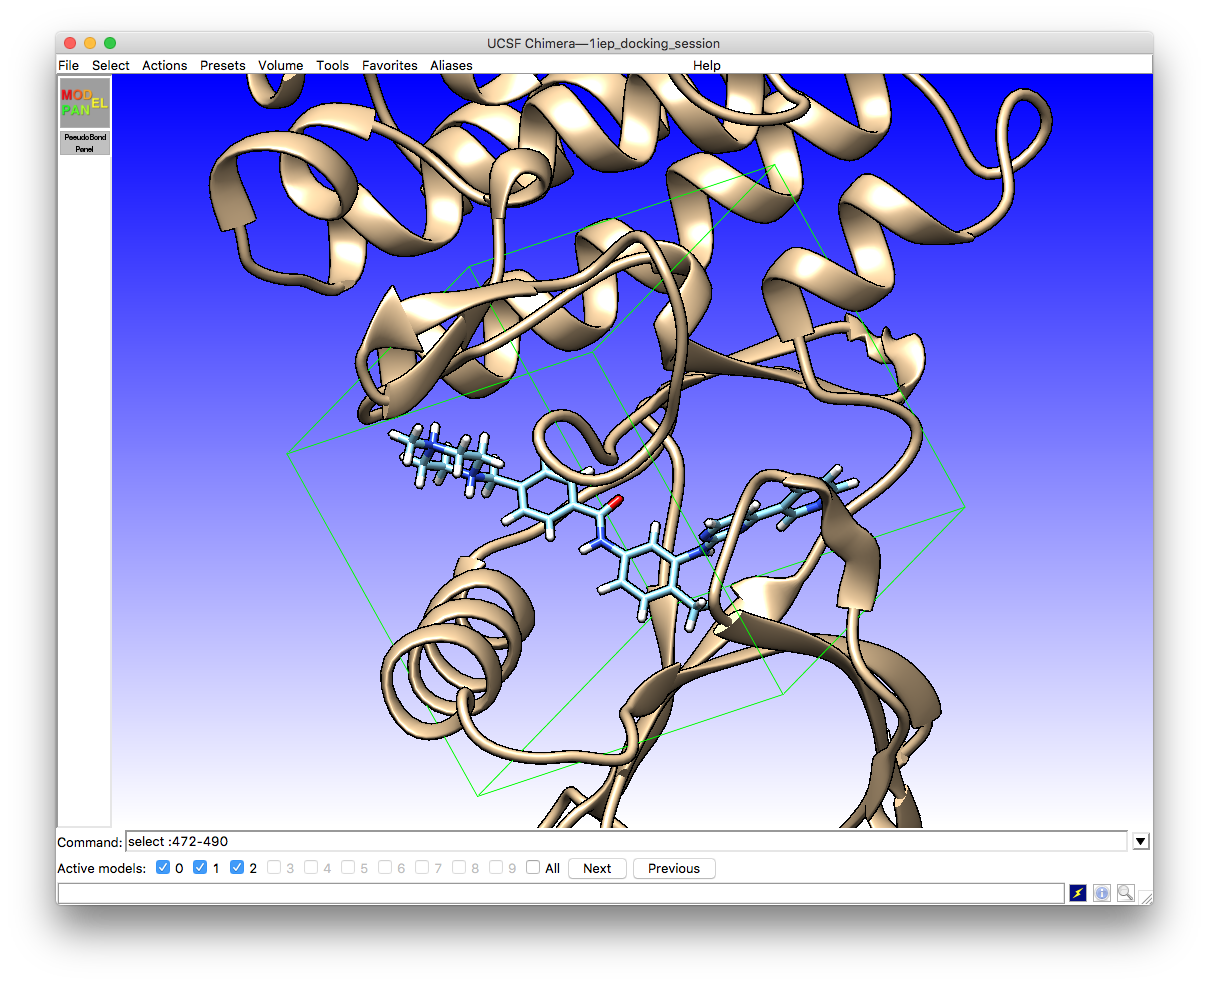Screen dimensions: 1209x985
Task: Toggle active model 0 checkbox
Action: click(164, 867)
